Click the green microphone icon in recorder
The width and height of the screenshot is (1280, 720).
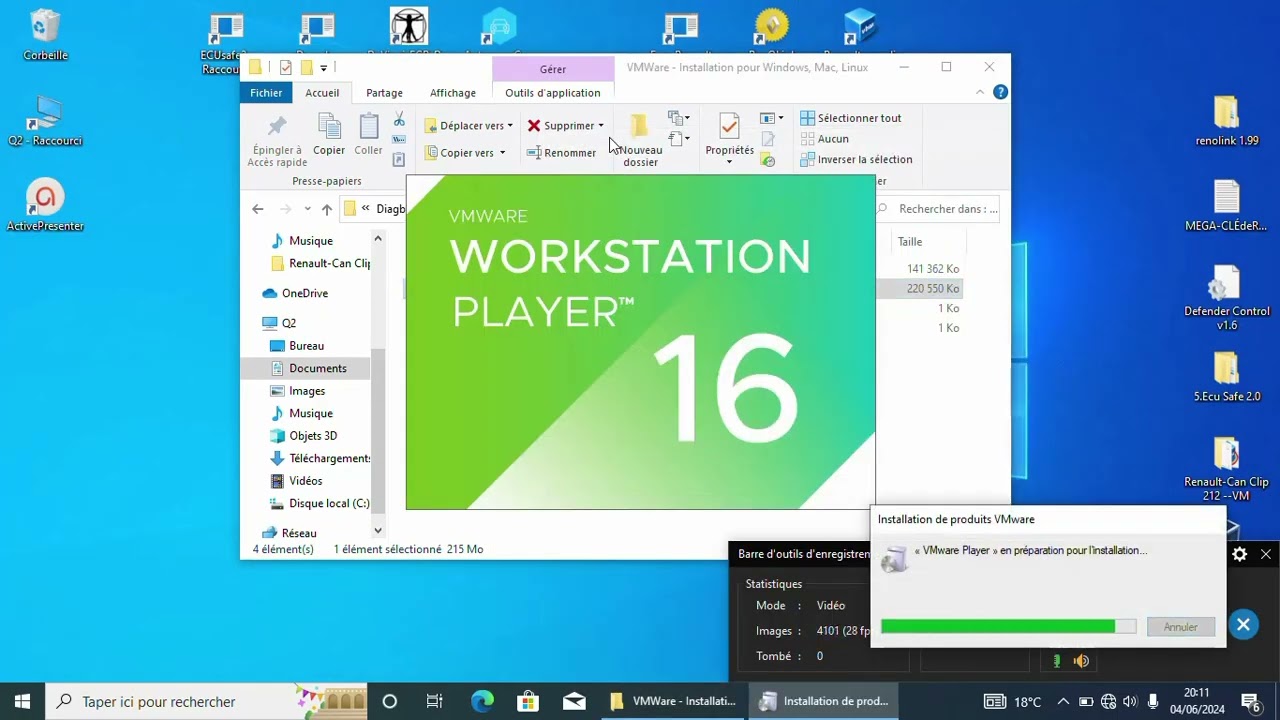point(1056,661)
